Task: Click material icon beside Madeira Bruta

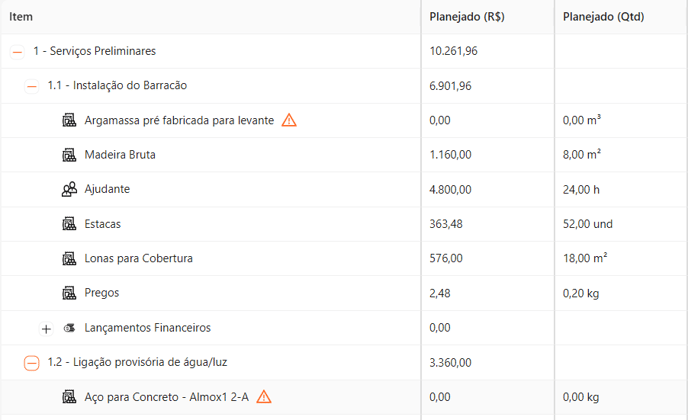Action: pyautogui.click(x=69, y=154)
